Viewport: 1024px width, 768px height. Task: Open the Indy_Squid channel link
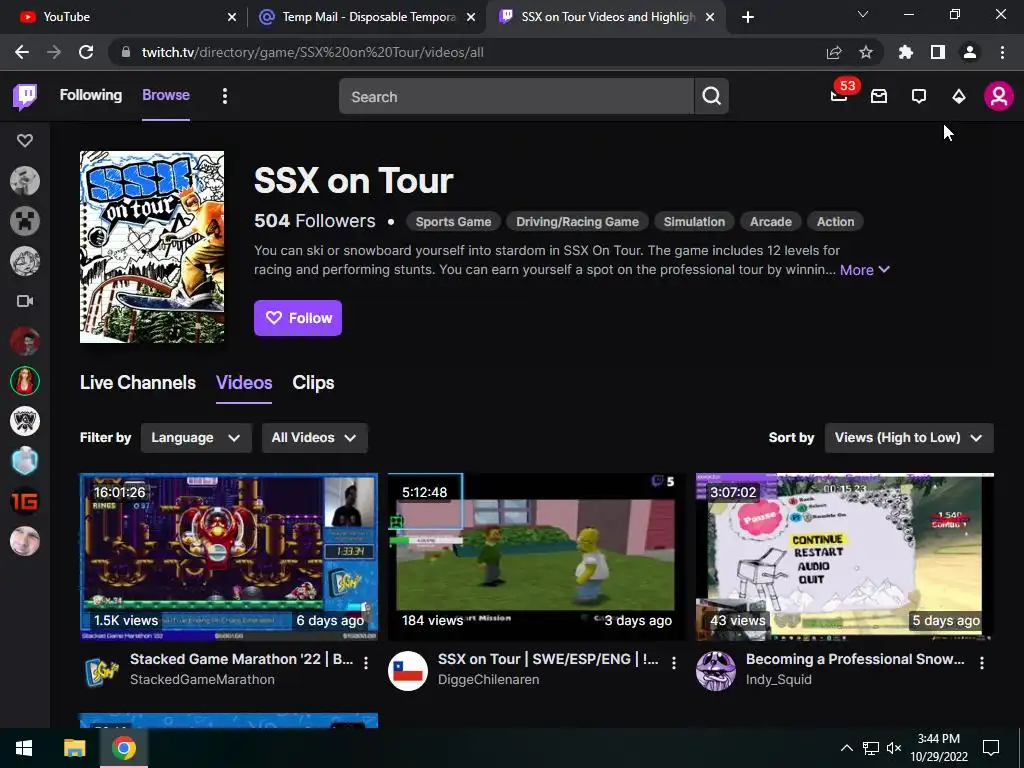(x=778, y=679)
